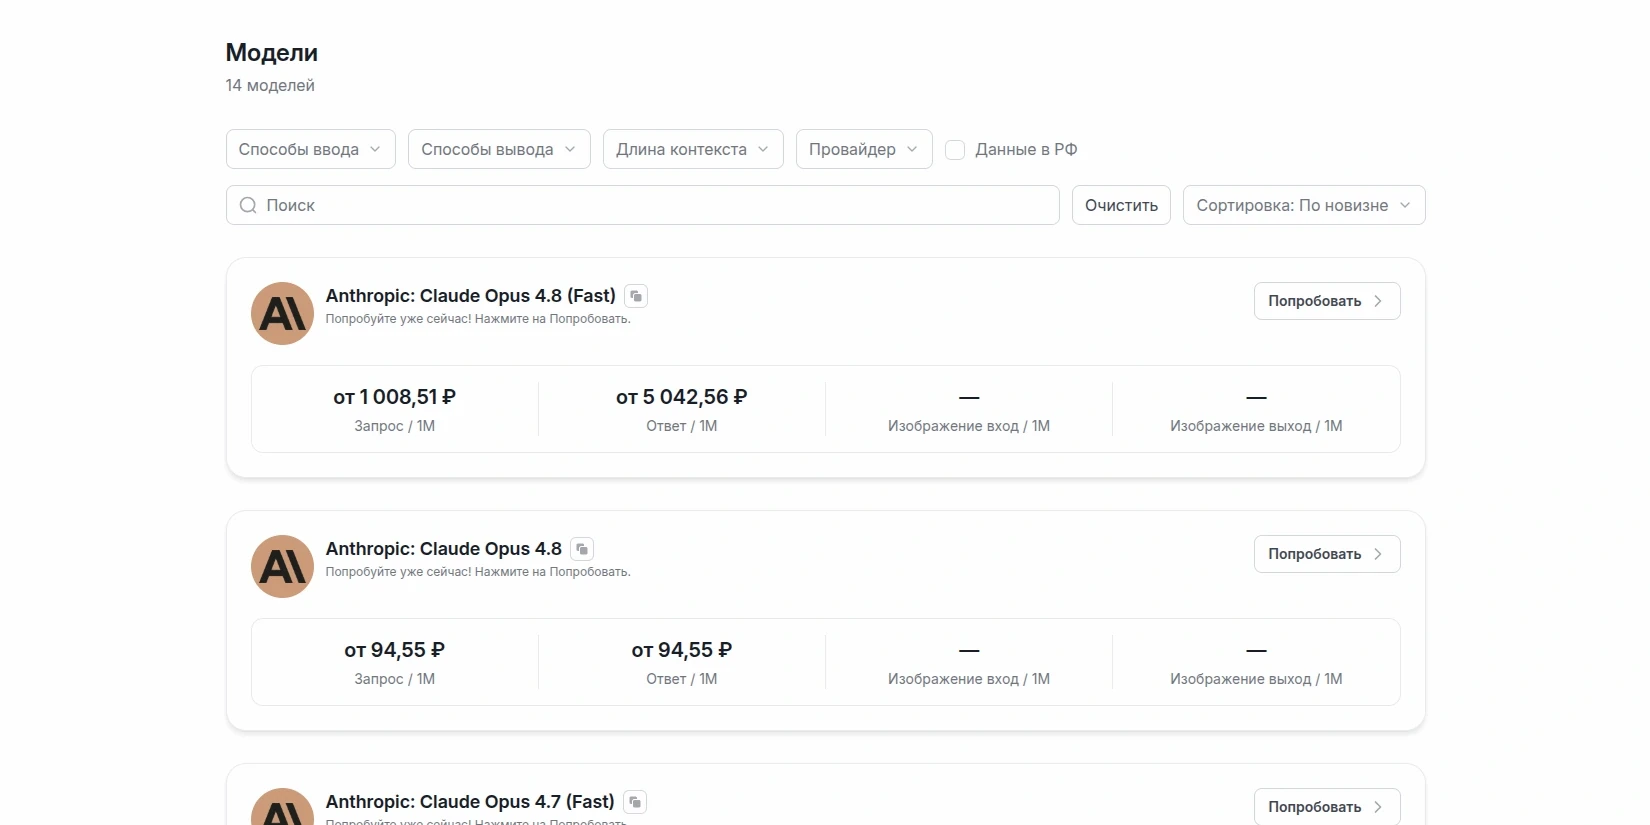
Task: Click the Anthropic logo of Claude Opus 4.8 (Fast)
Action: coord(282,313)
